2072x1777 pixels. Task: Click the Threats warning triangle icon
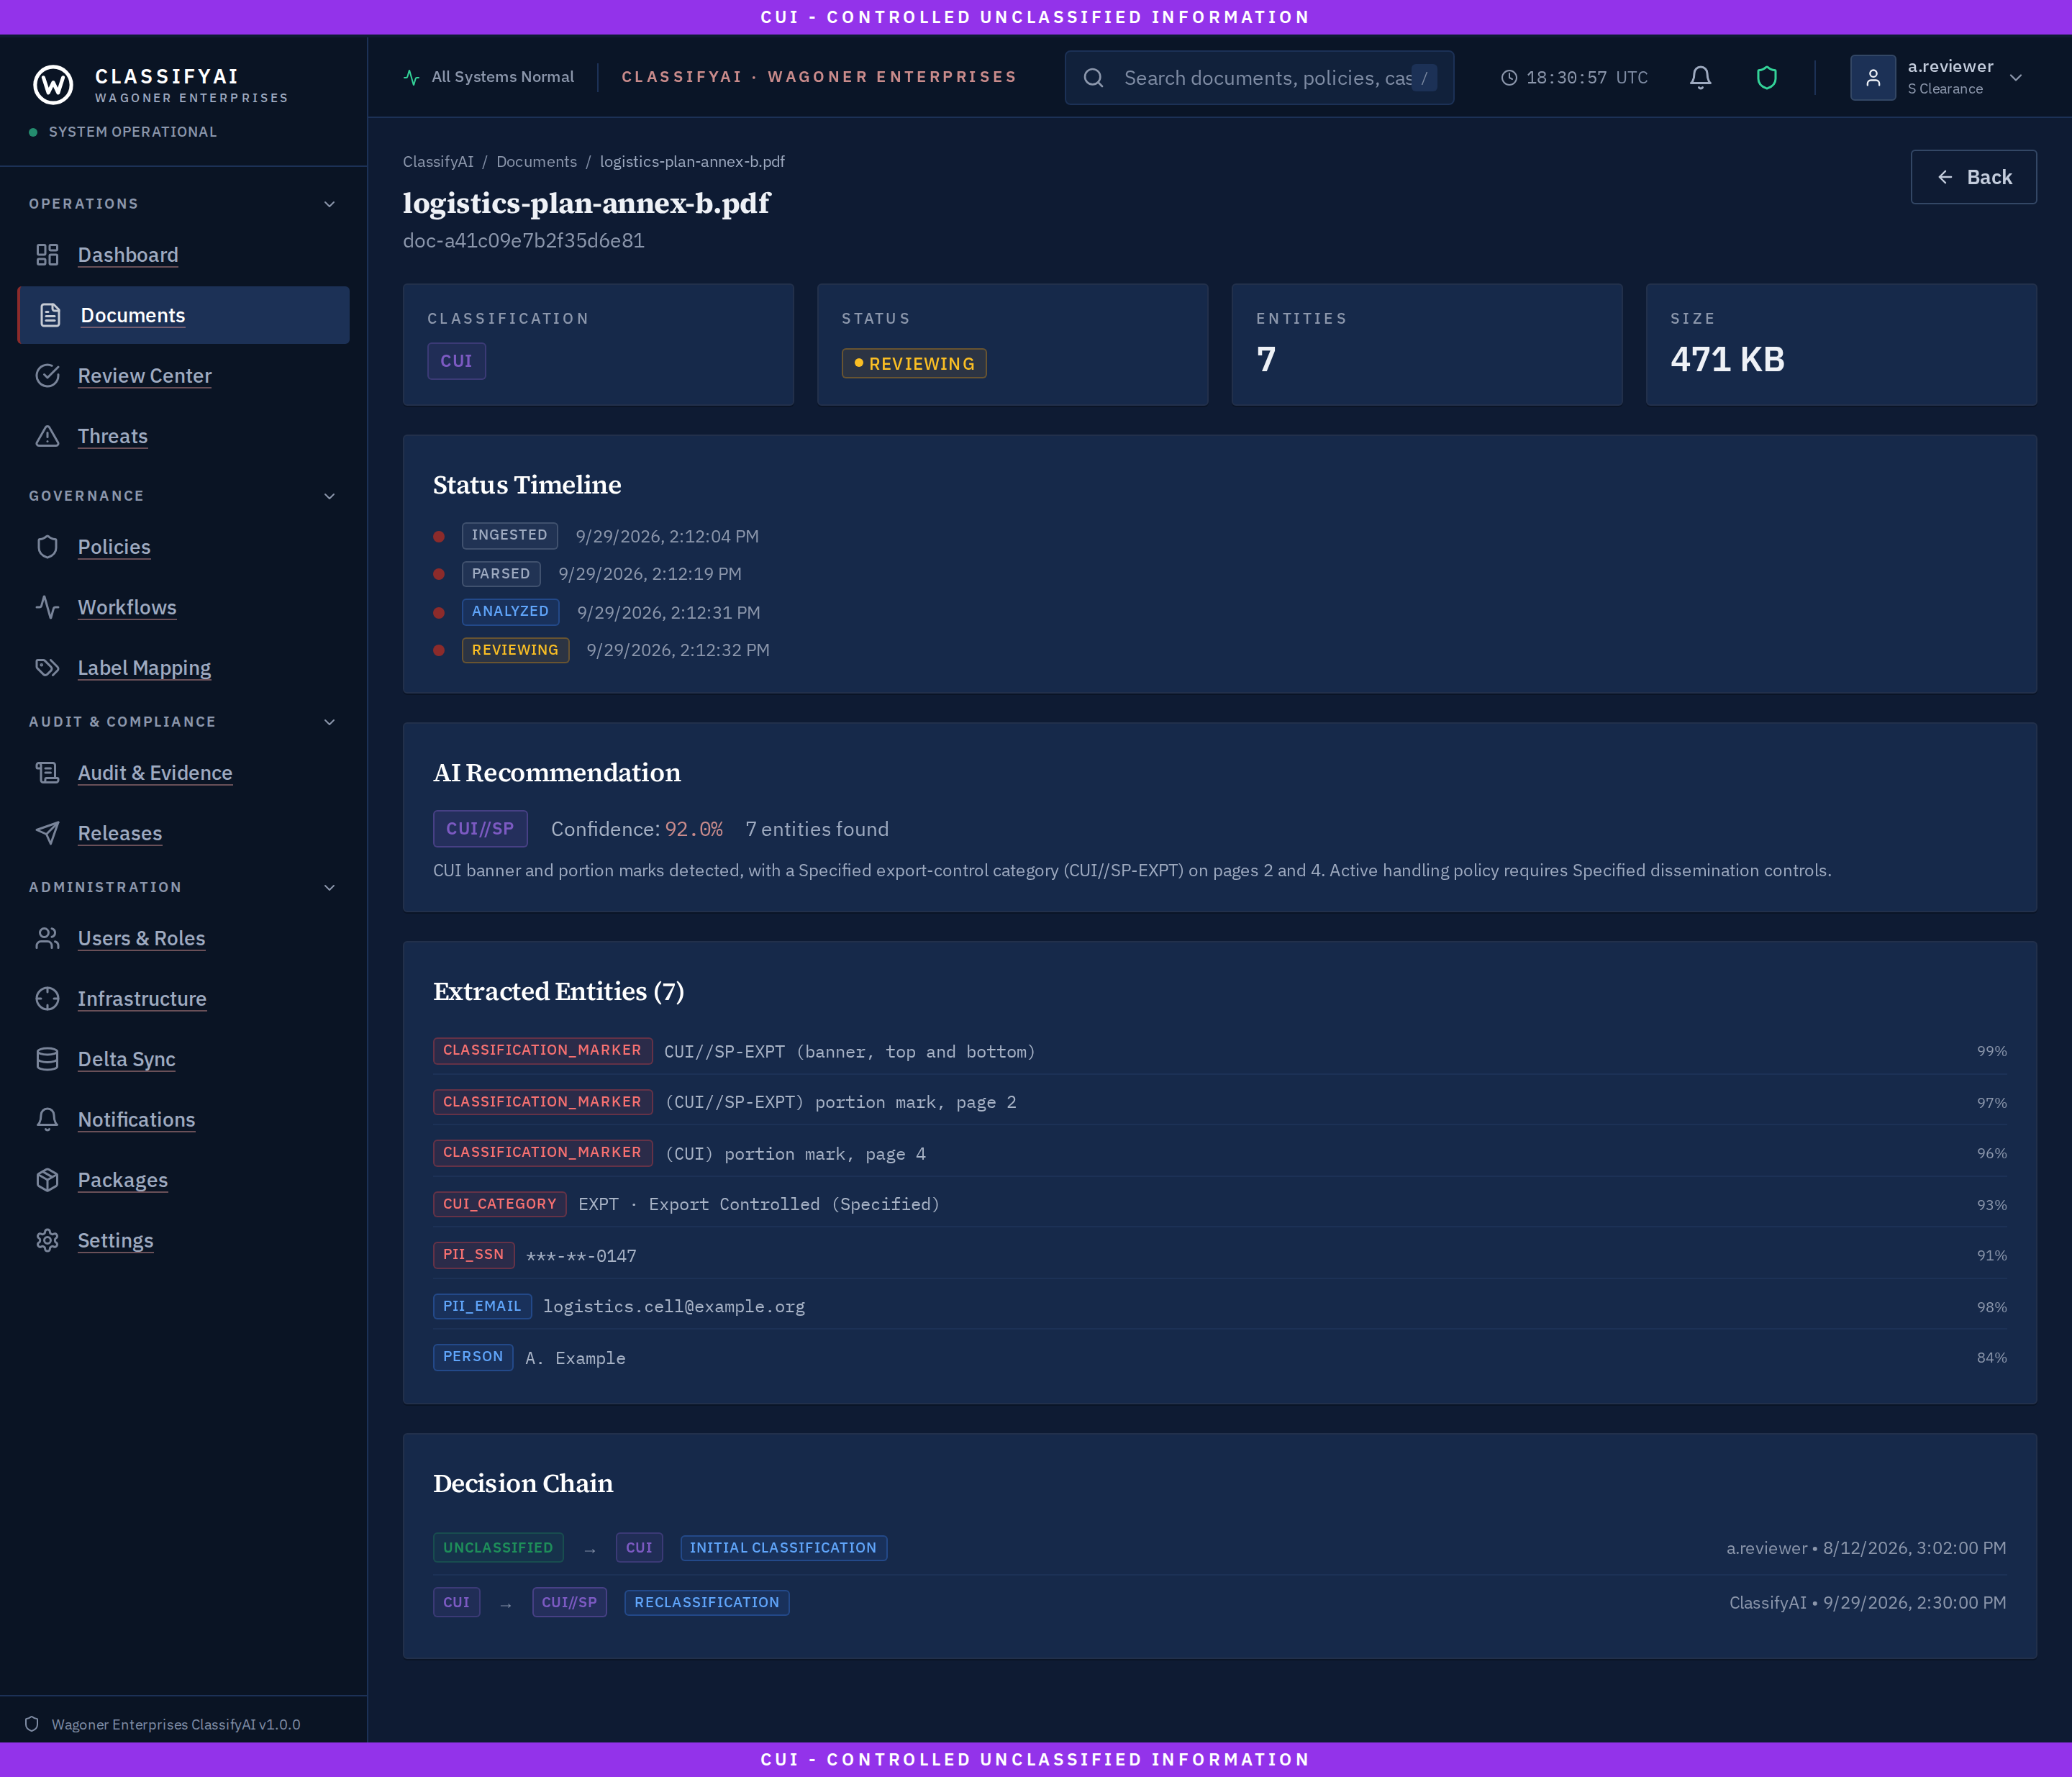click(x=47, y=436)
